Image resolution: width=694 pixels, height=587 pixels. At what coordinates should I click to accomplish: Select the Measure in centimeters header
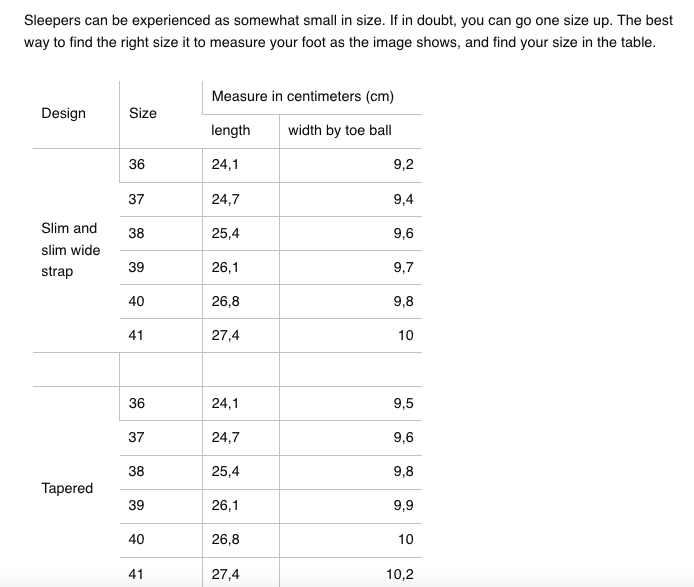click(x=303, y=96)
